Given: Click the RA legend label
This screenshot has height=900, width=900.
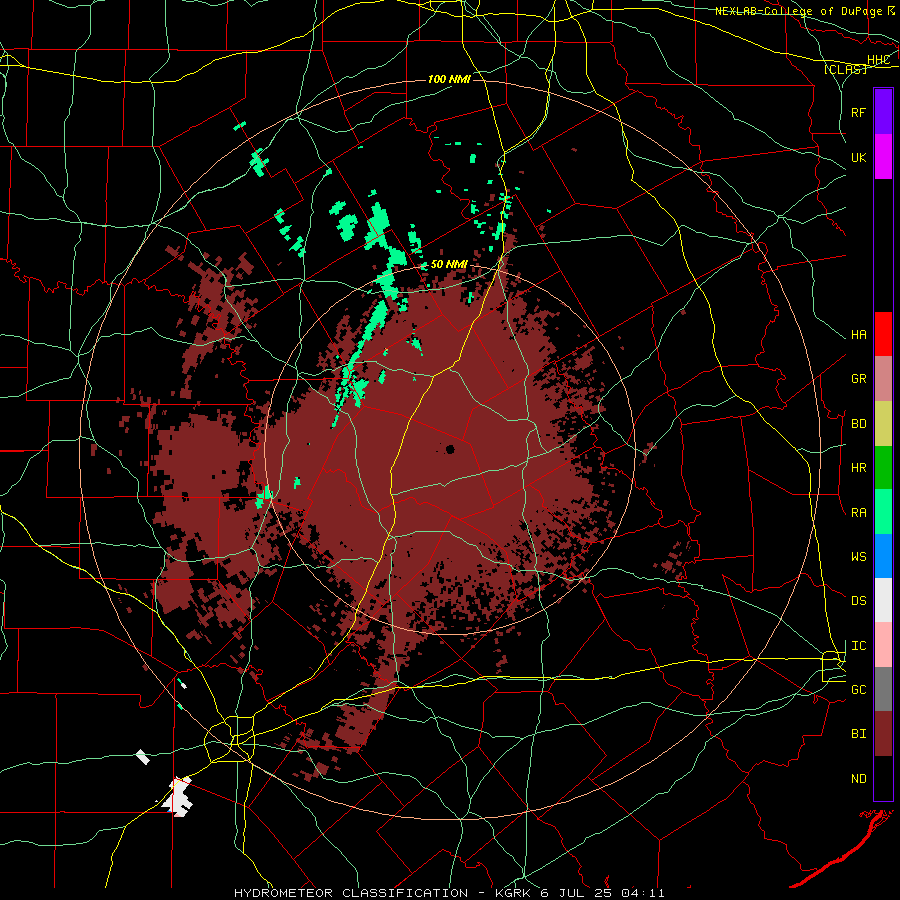Looking at the screenshot, I should pyautogui.click(x=859, y=513).
